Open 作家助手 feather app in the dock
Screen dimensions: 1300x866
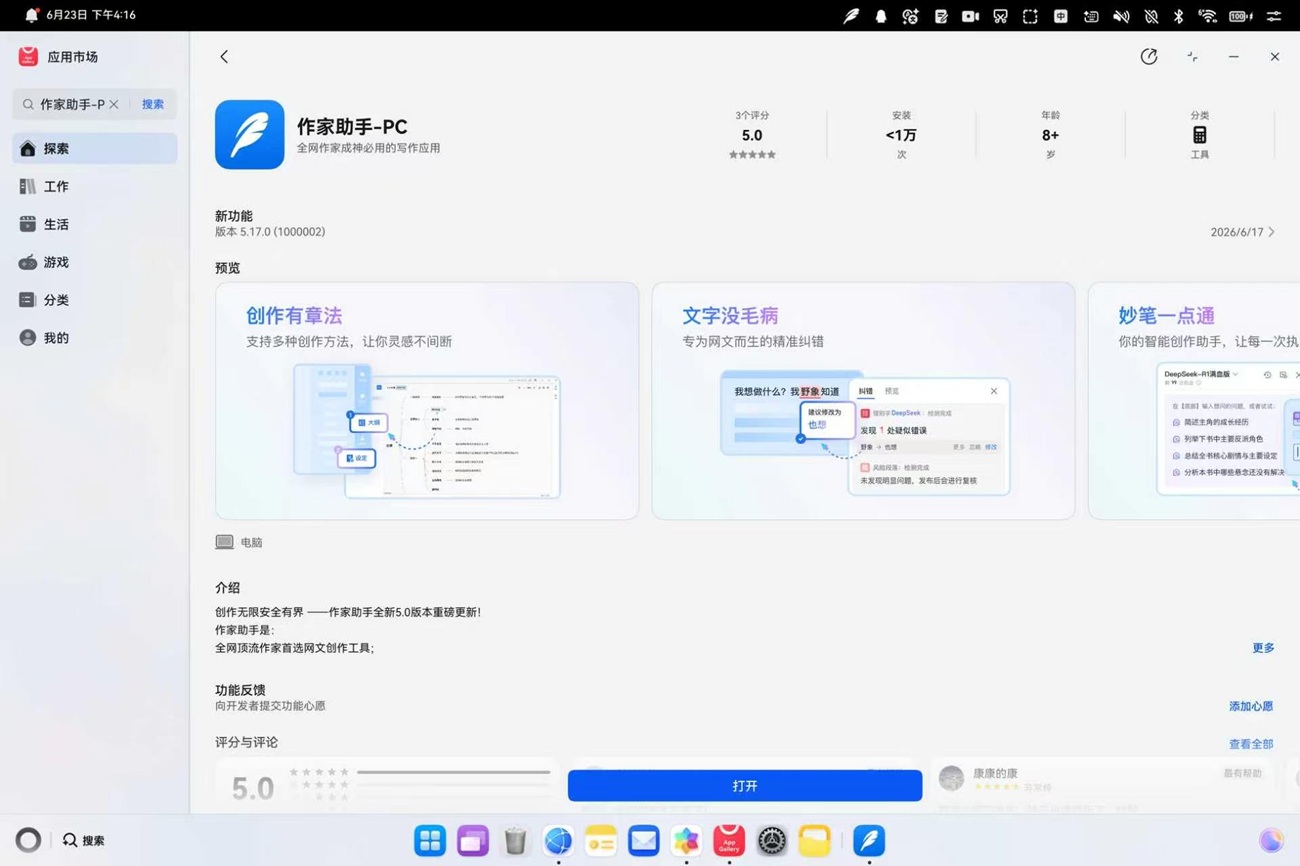869,841
